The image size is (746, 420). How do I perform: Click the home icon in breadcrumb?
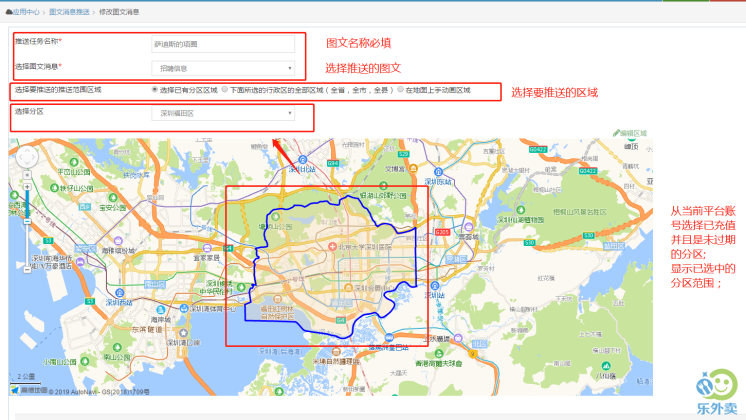tap(8, 9)
